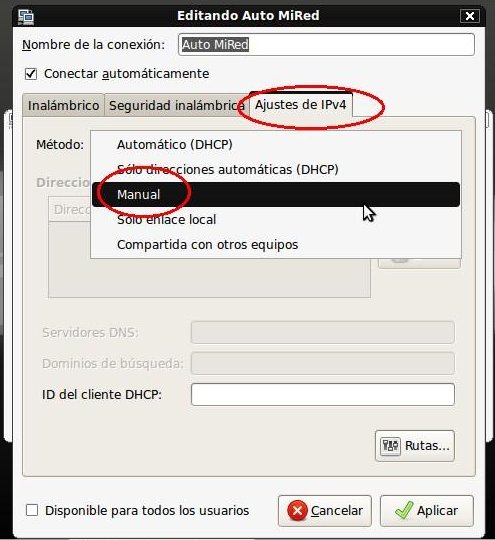
Task: Click the ID del cliente DHCP field
Action: pos(323,394)
